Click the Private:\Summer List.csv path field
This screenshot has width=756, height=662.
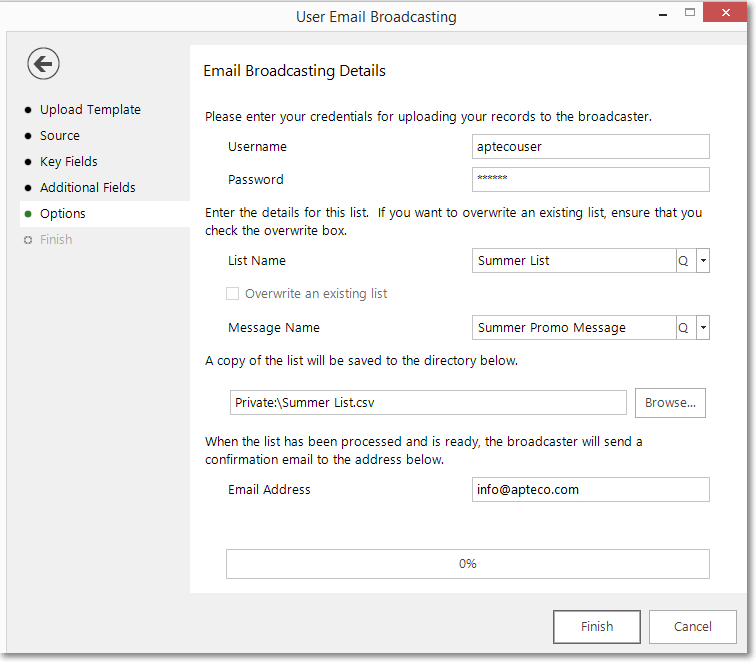pyautogui.click(x=428, y=403)
